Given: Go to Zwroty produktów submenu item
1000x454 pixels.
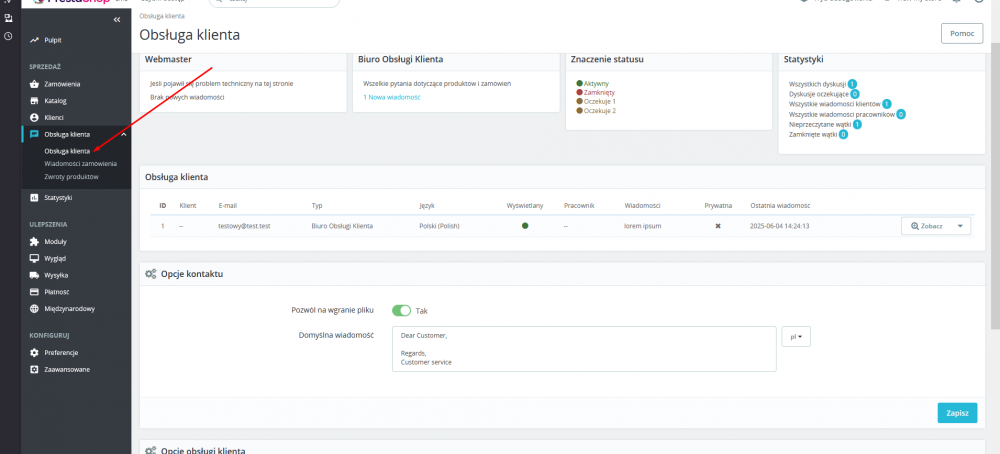Looking at the screenshot, I should [71, 176].
